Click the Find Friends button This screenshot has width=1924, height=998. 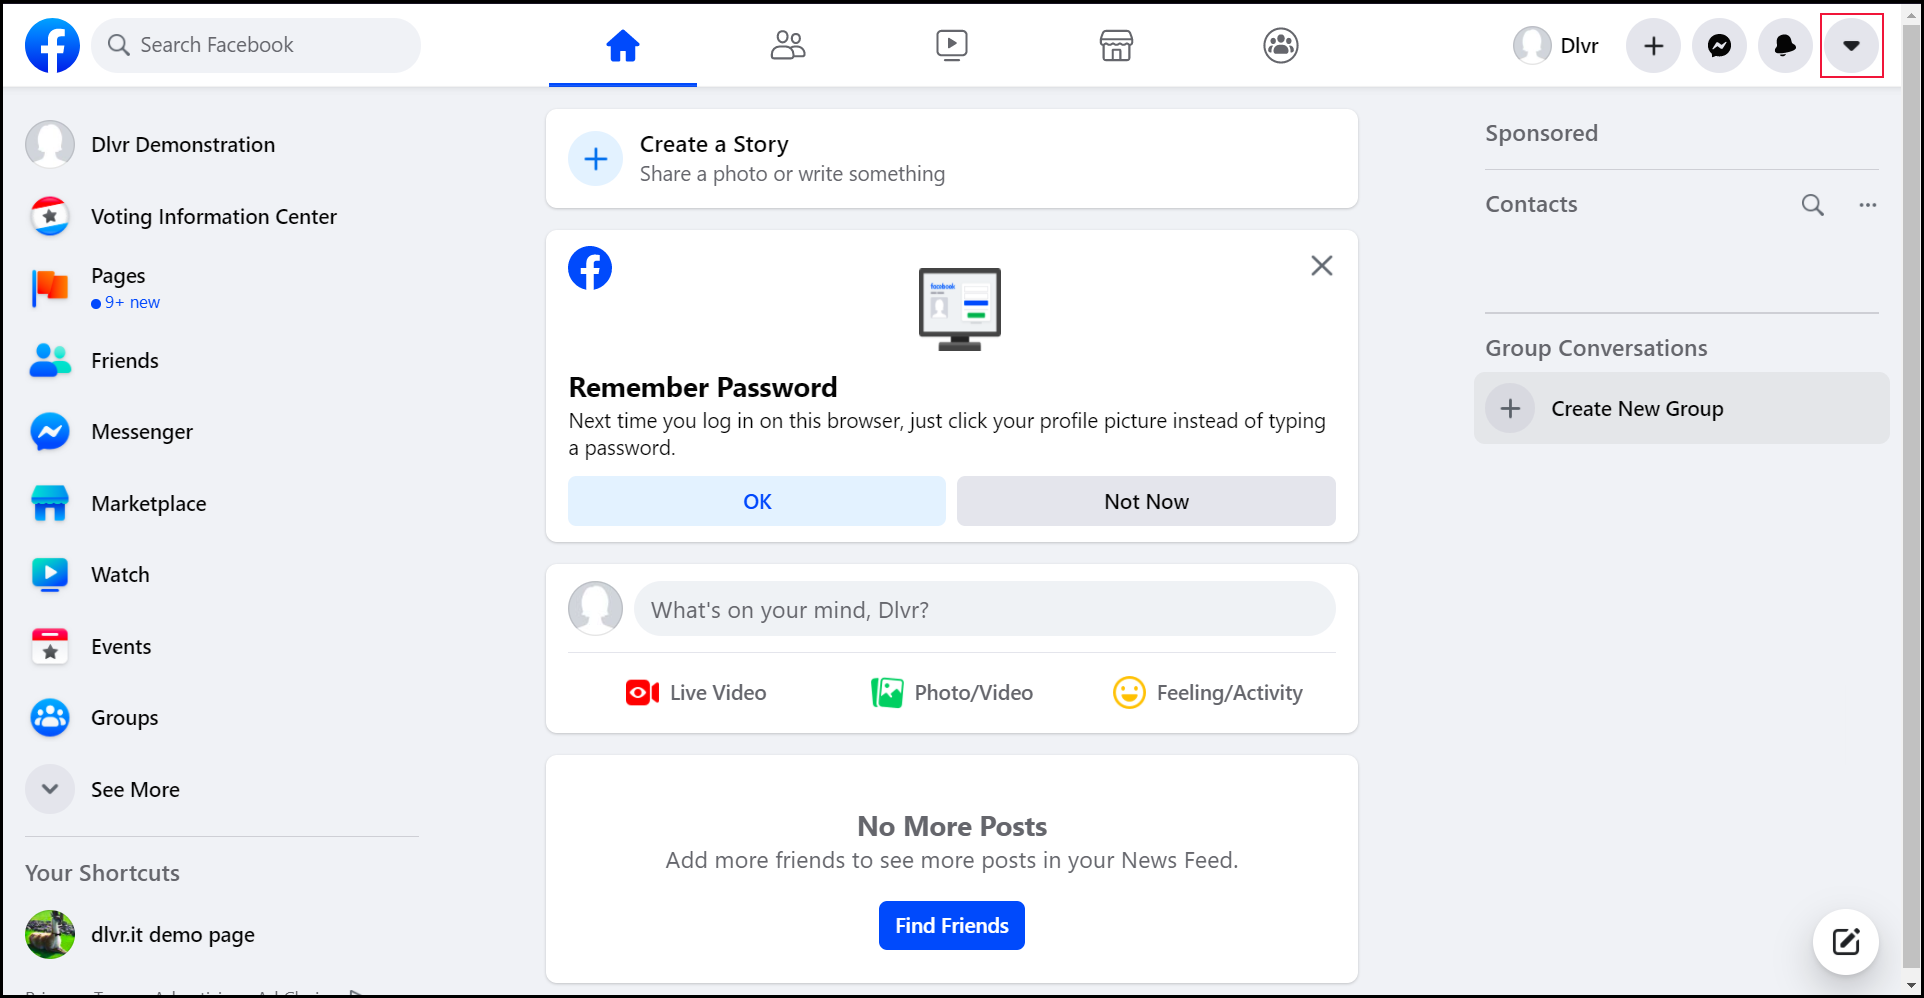(952, 926)
